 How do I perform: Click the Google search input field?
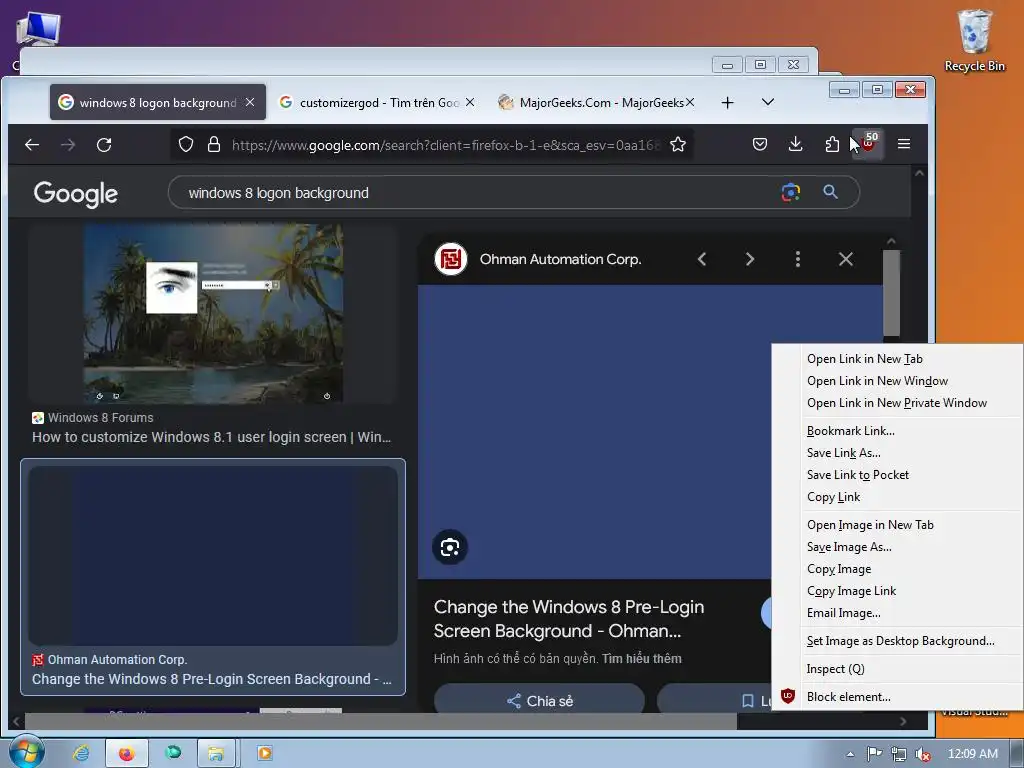477,193
